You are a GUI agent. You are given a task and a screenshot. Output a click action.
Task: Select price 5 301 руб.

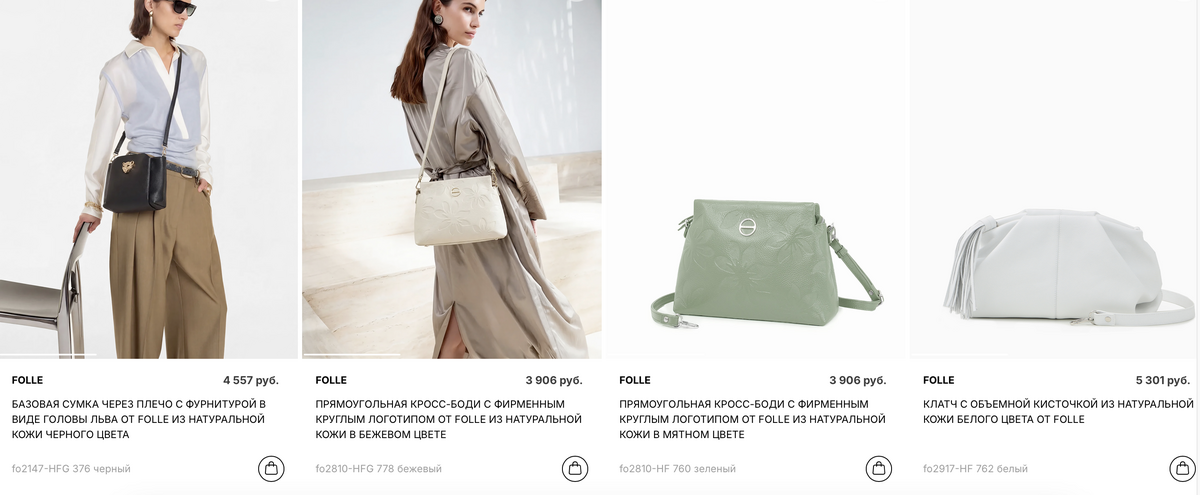pos(1163,380)
